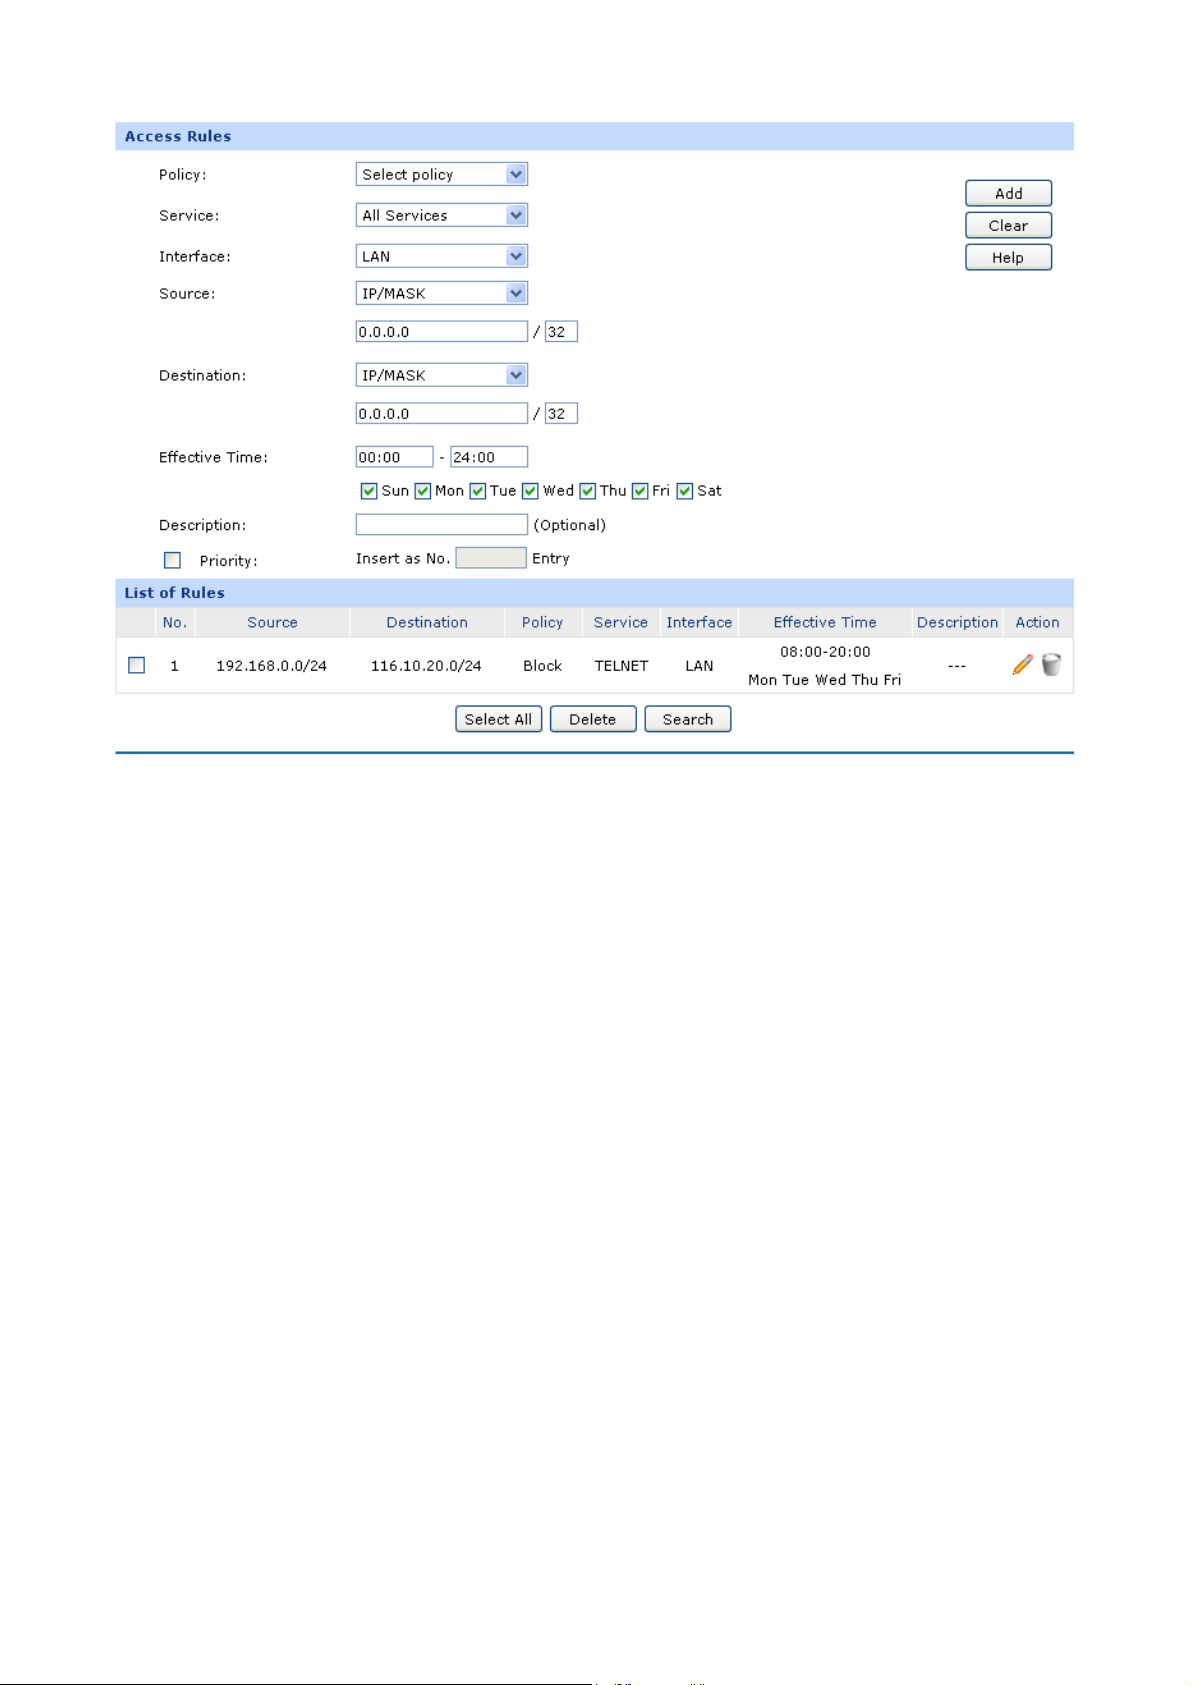Focus the Effective Time end field 24:00
Screen dimensions: 1191x1685
(x=489, y=457)
